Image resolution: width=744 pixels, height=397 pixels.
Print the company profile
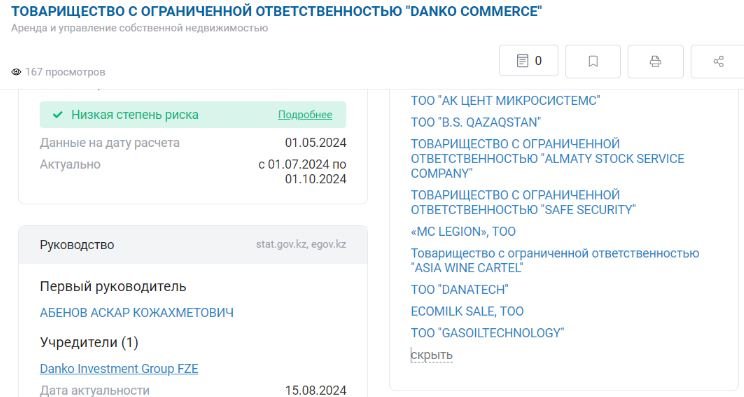tap(655, 61)
